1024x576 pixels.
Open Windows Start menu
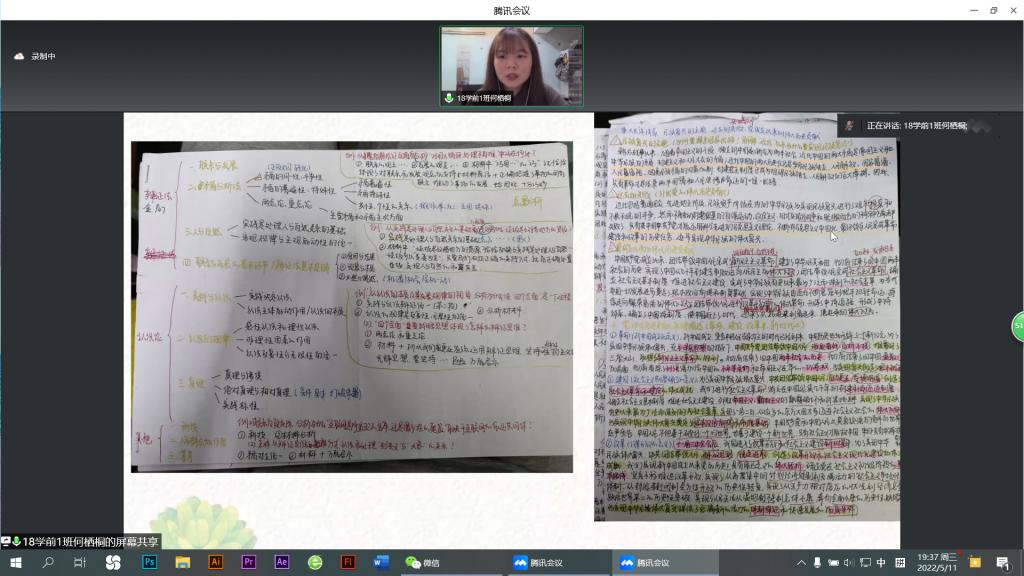click(x=16, y=562)
